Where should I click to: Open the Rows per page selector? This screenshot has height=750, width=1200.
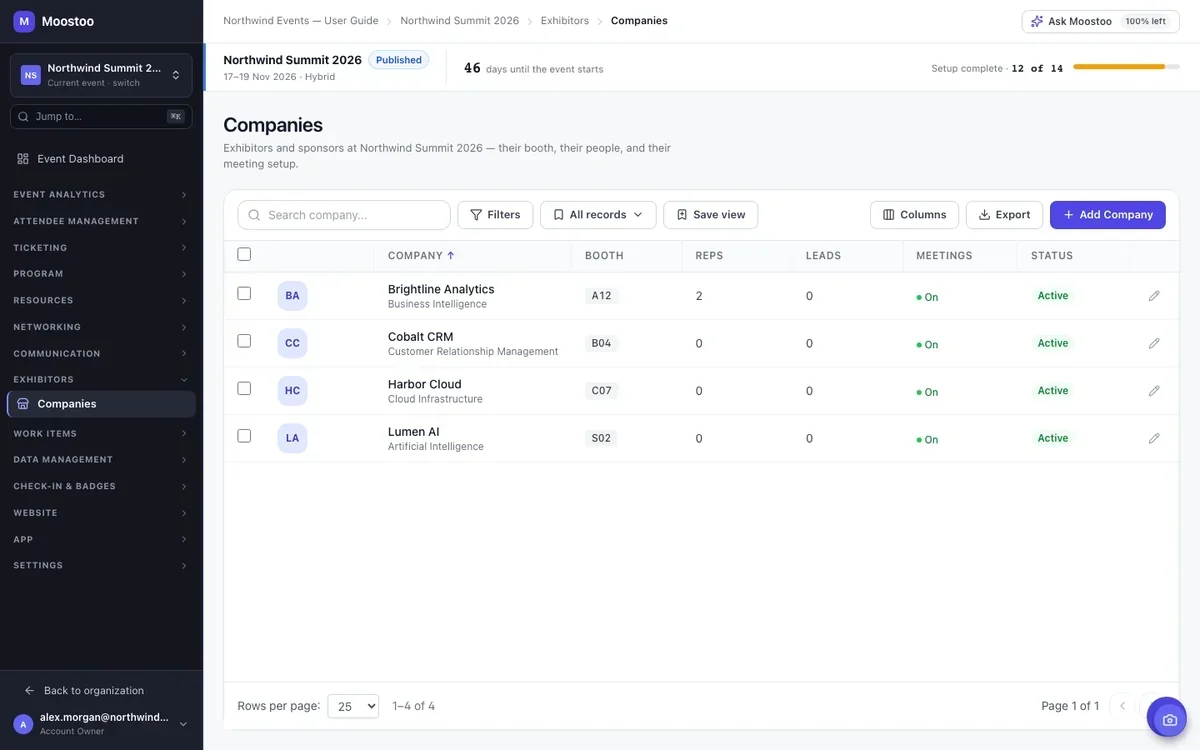point(353,706)
